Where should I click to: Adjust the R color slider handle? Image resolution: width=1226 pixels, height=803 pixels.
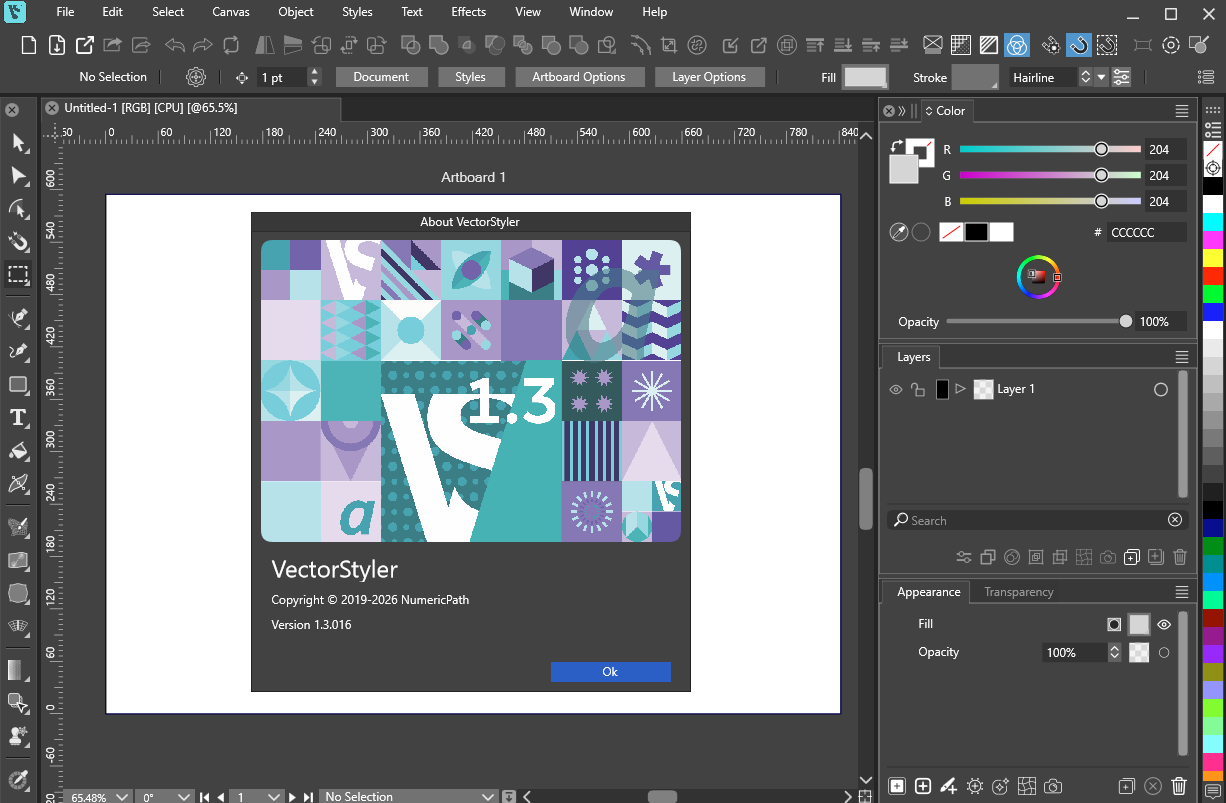(1101, 149)
